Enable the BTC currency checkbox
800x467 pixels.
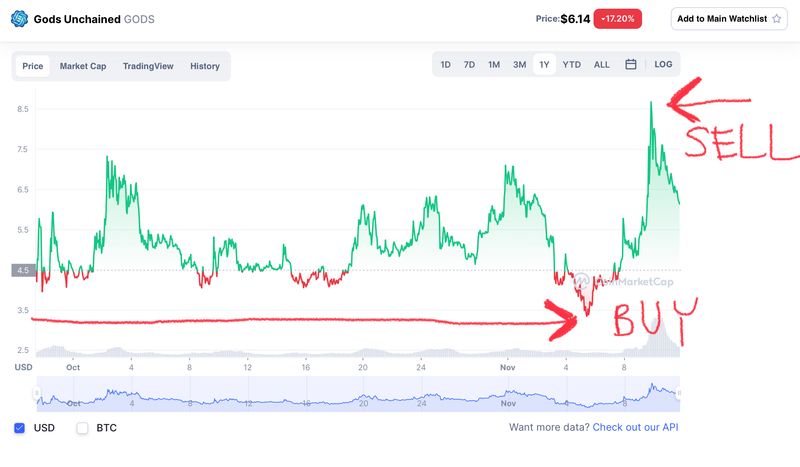tap(83, 428)
